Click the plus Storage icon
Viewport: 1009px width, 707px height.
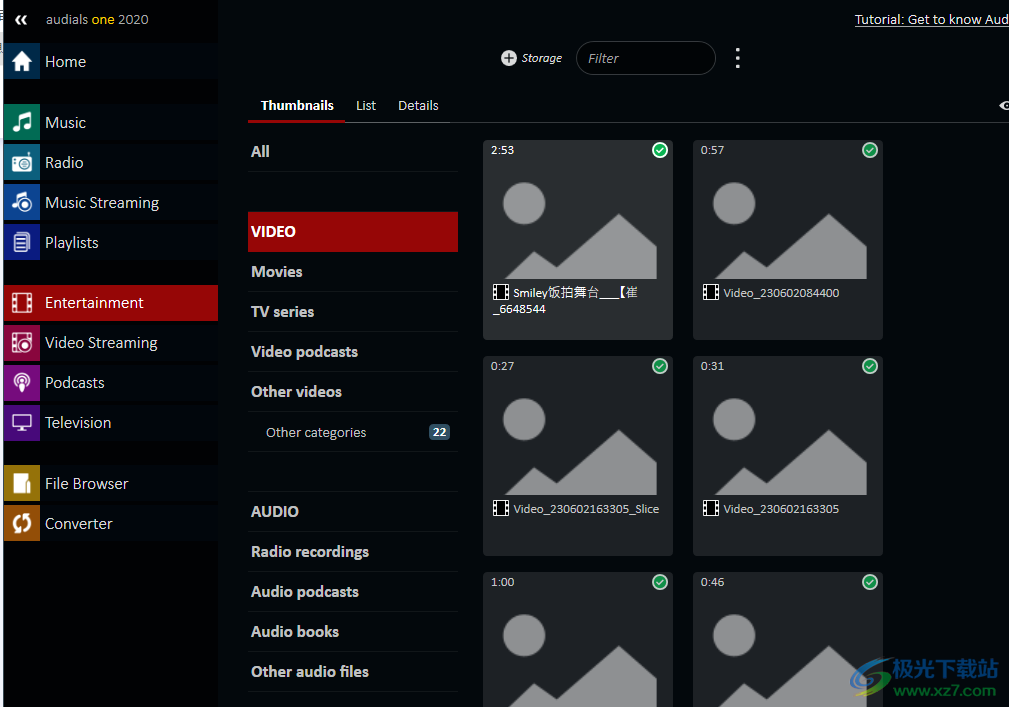tap(508, 58)
